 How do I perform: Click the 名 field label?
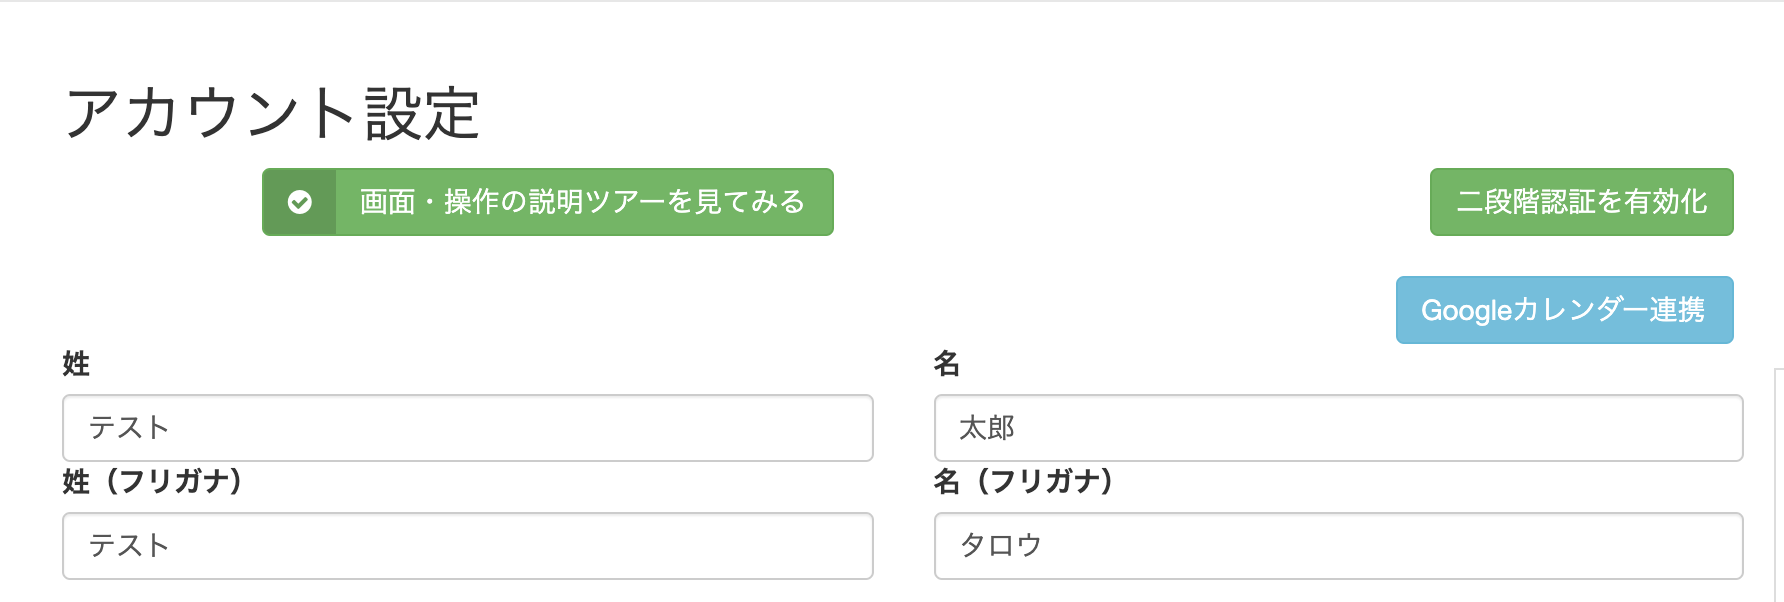click(947, 364)
